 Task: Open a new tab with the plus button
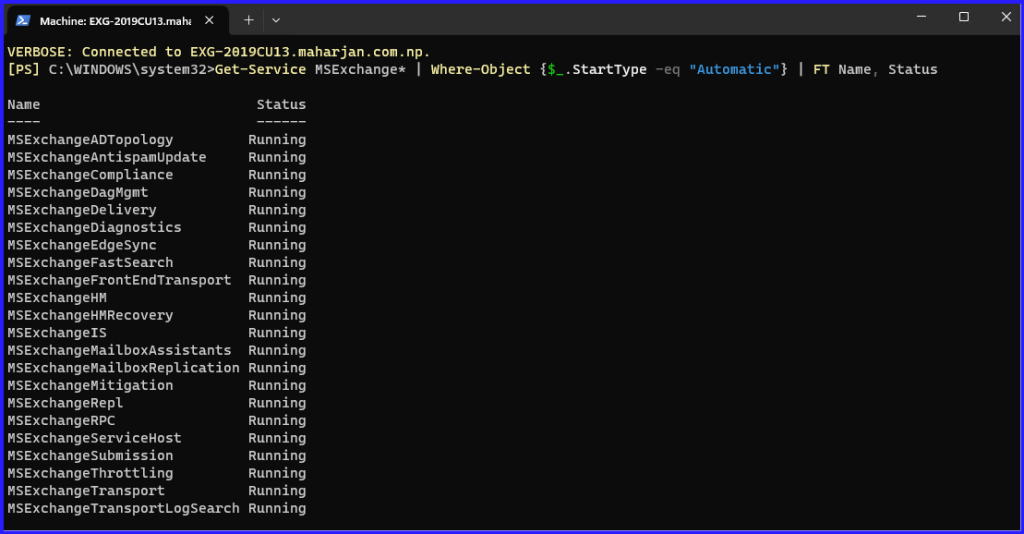(249, 20)
